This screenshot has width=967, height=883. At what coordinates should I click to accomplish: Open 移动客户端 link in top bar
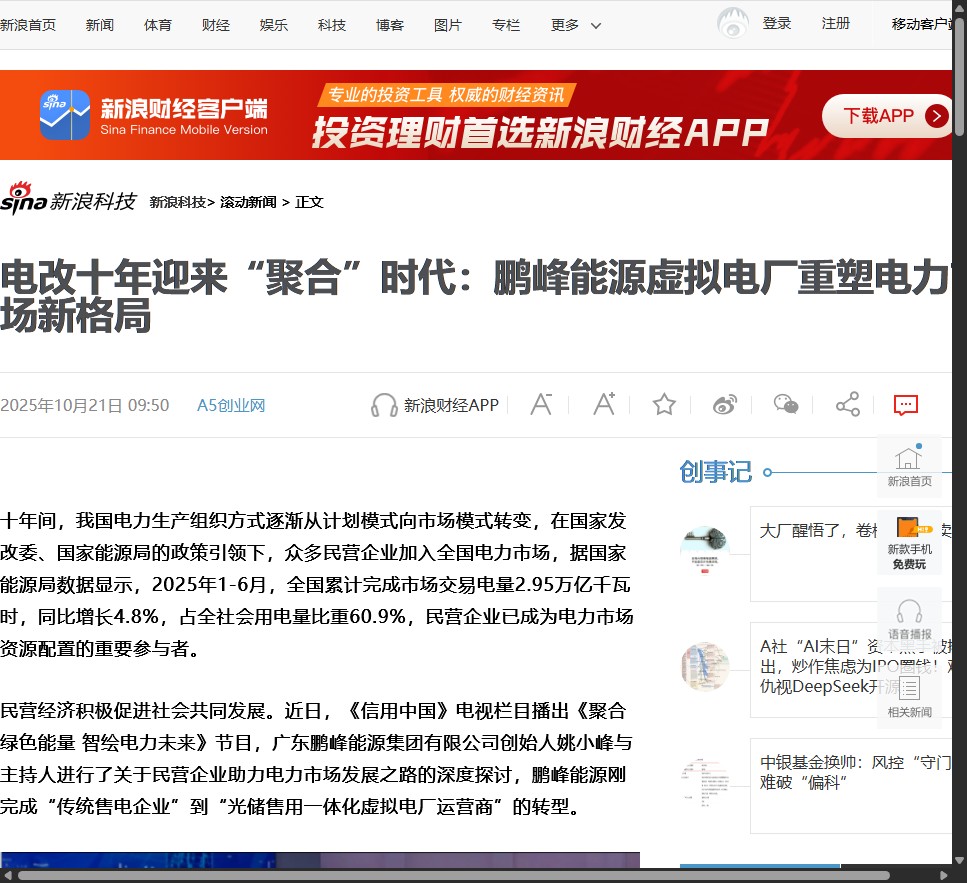click(x=921, y=24)
